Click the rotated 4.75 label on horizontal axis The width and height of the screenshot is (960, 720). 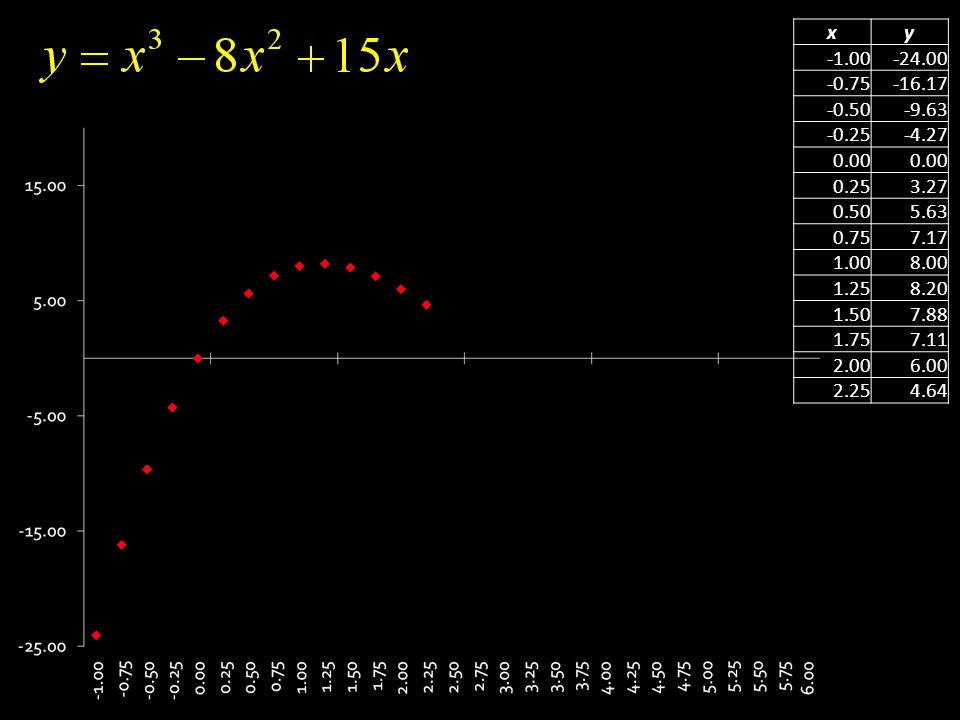pos(683,677)
